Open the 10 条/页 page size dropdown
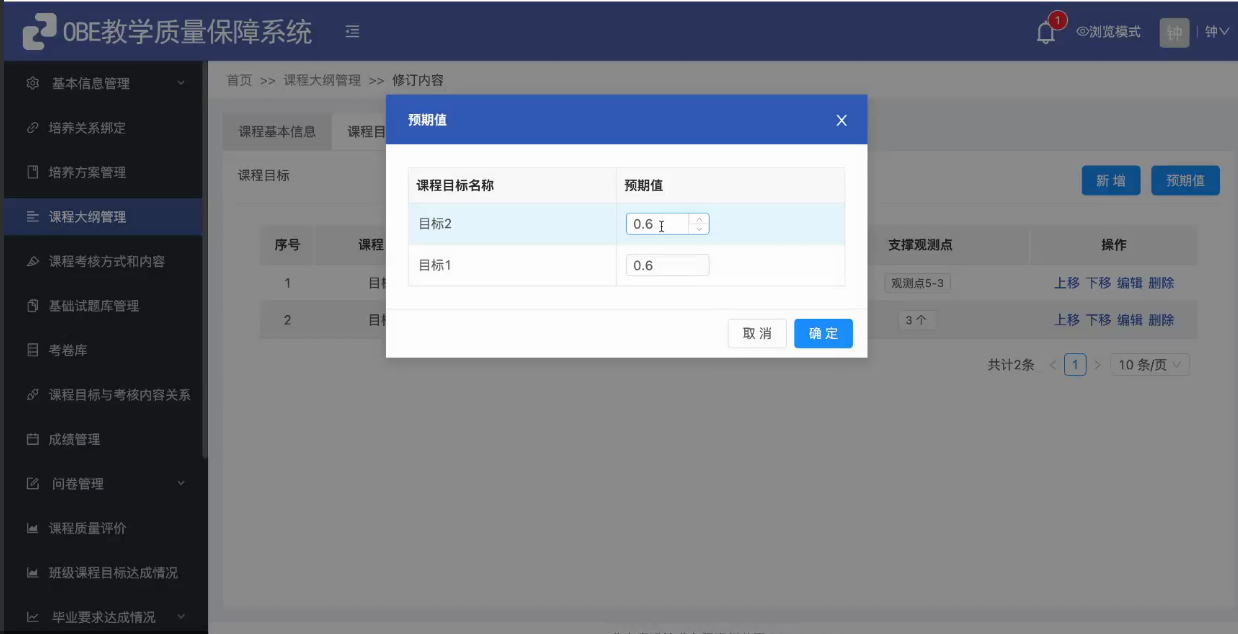The image size is (1238, 634). (1151, 365)
